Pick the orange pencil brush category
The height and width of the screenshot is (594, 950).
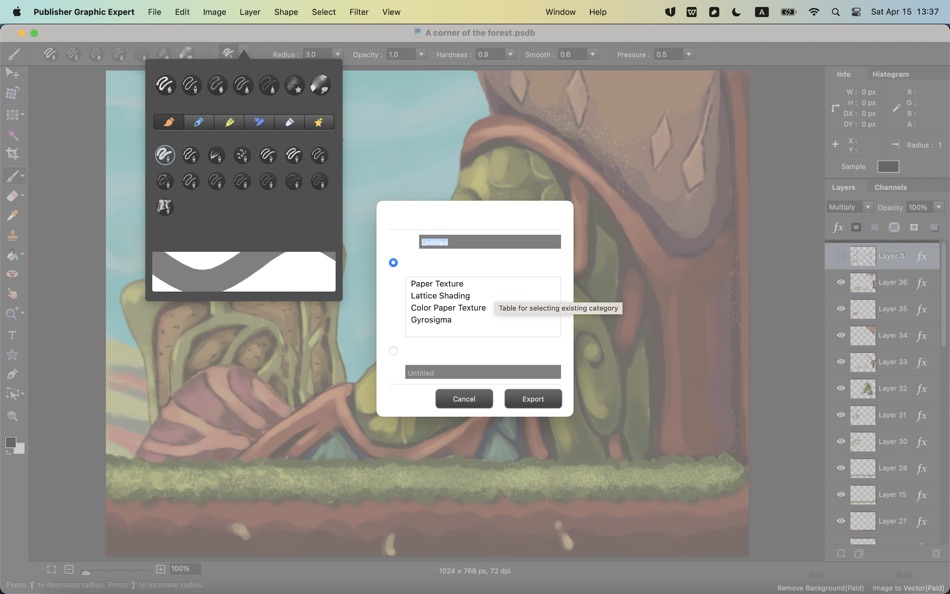point(169,122)
